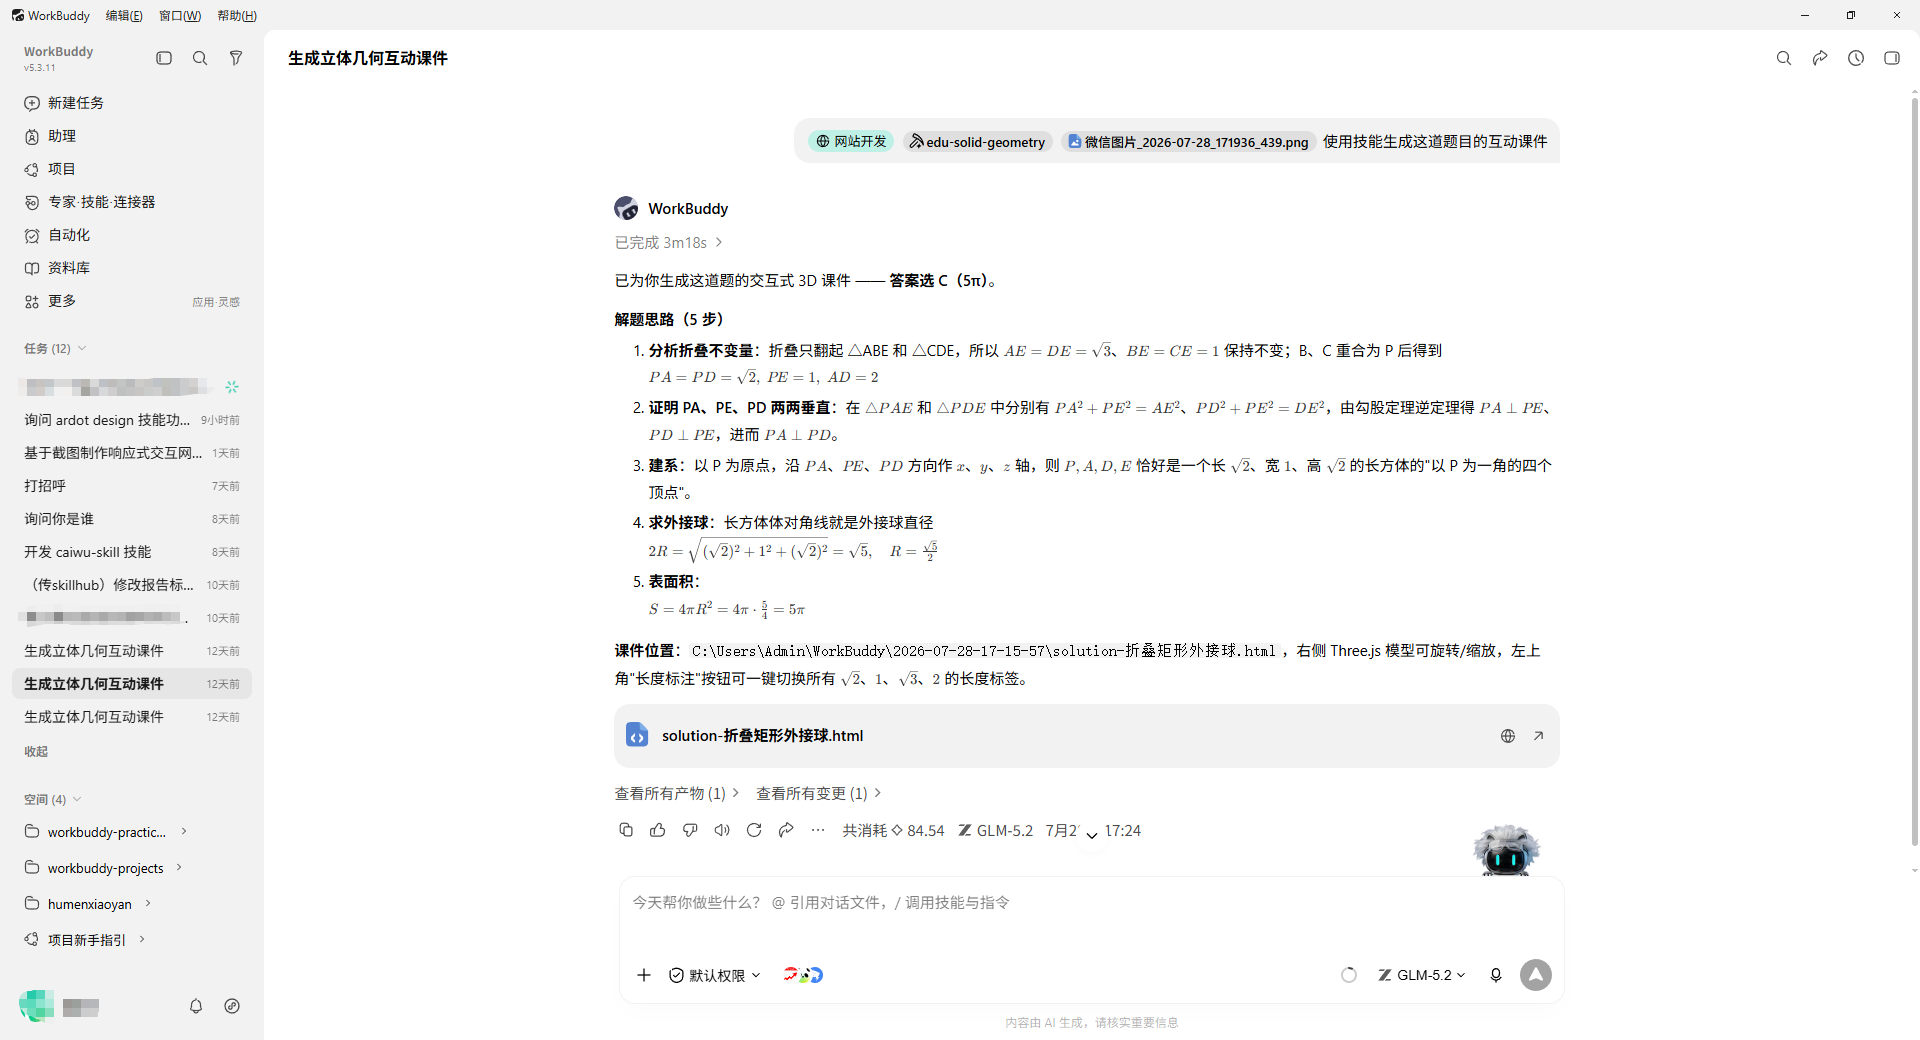Read response aloud with speaker icon

pos(722,830)
